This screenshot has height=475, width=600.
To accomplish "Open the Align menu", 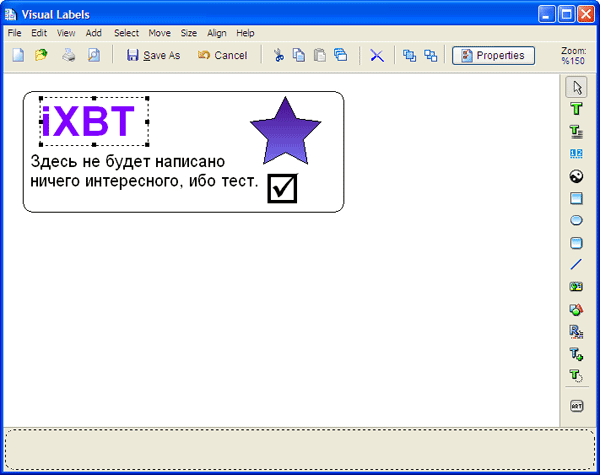I will [x=217, y=33].
